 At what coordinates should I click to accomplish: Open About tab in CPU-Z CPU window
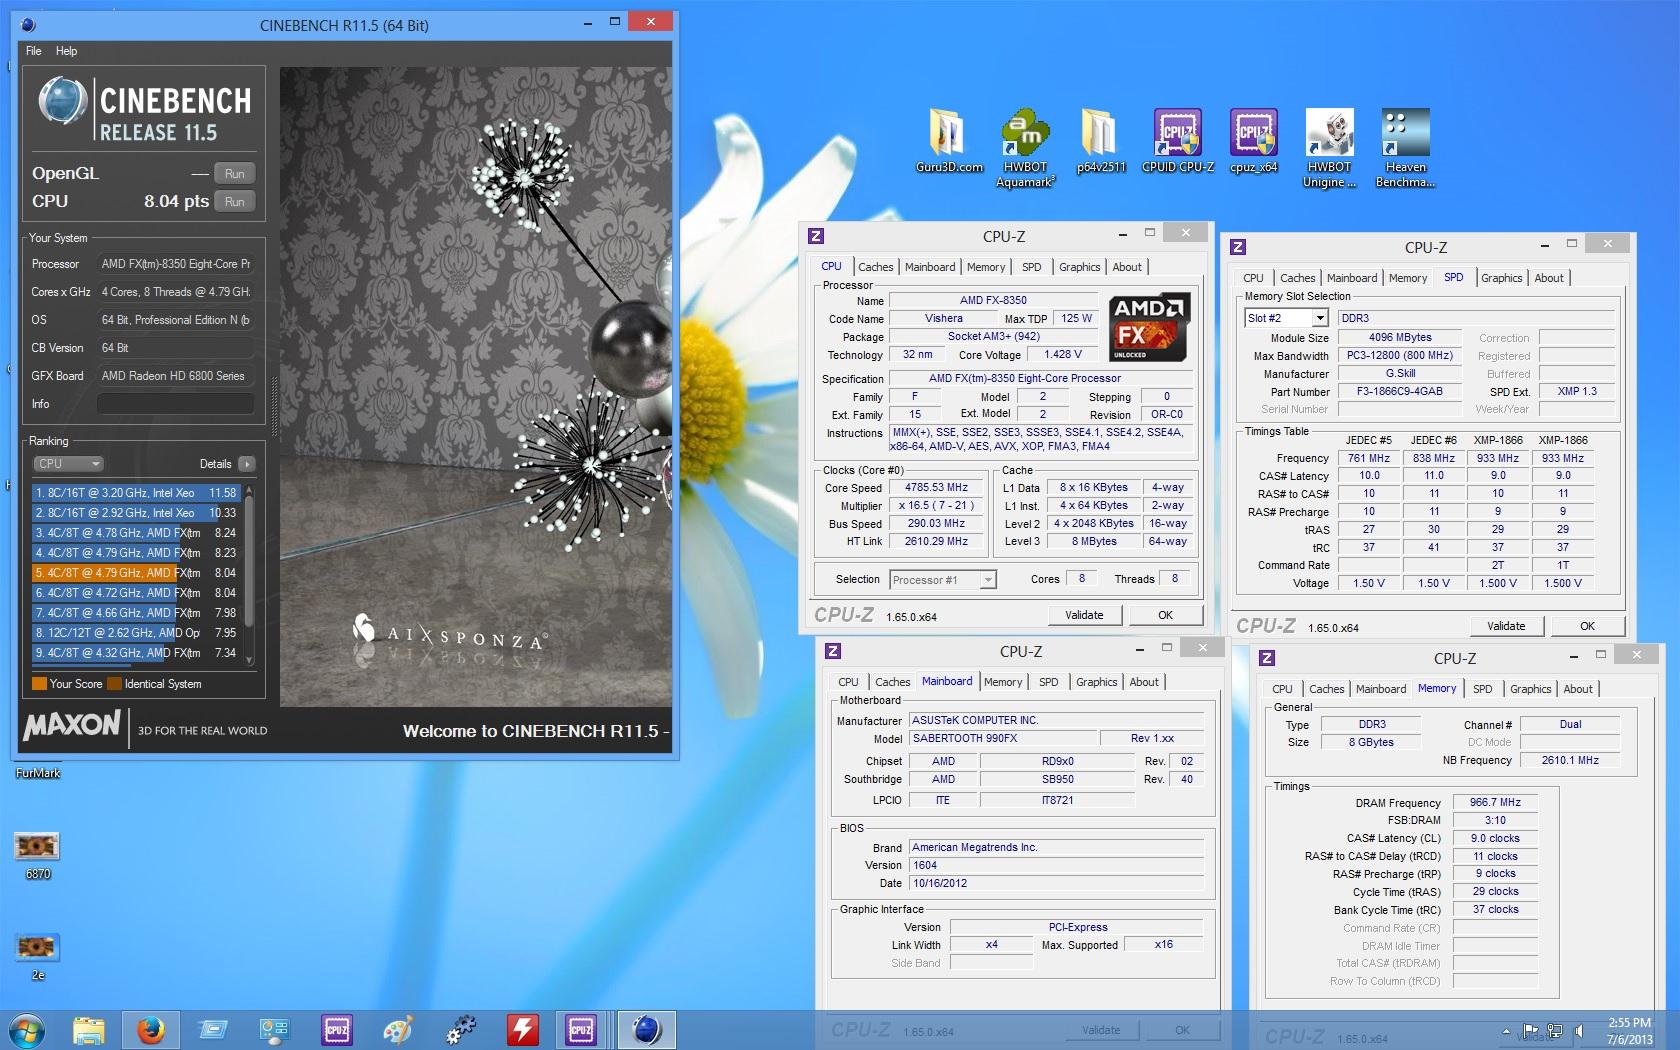tap(1127, 267)
